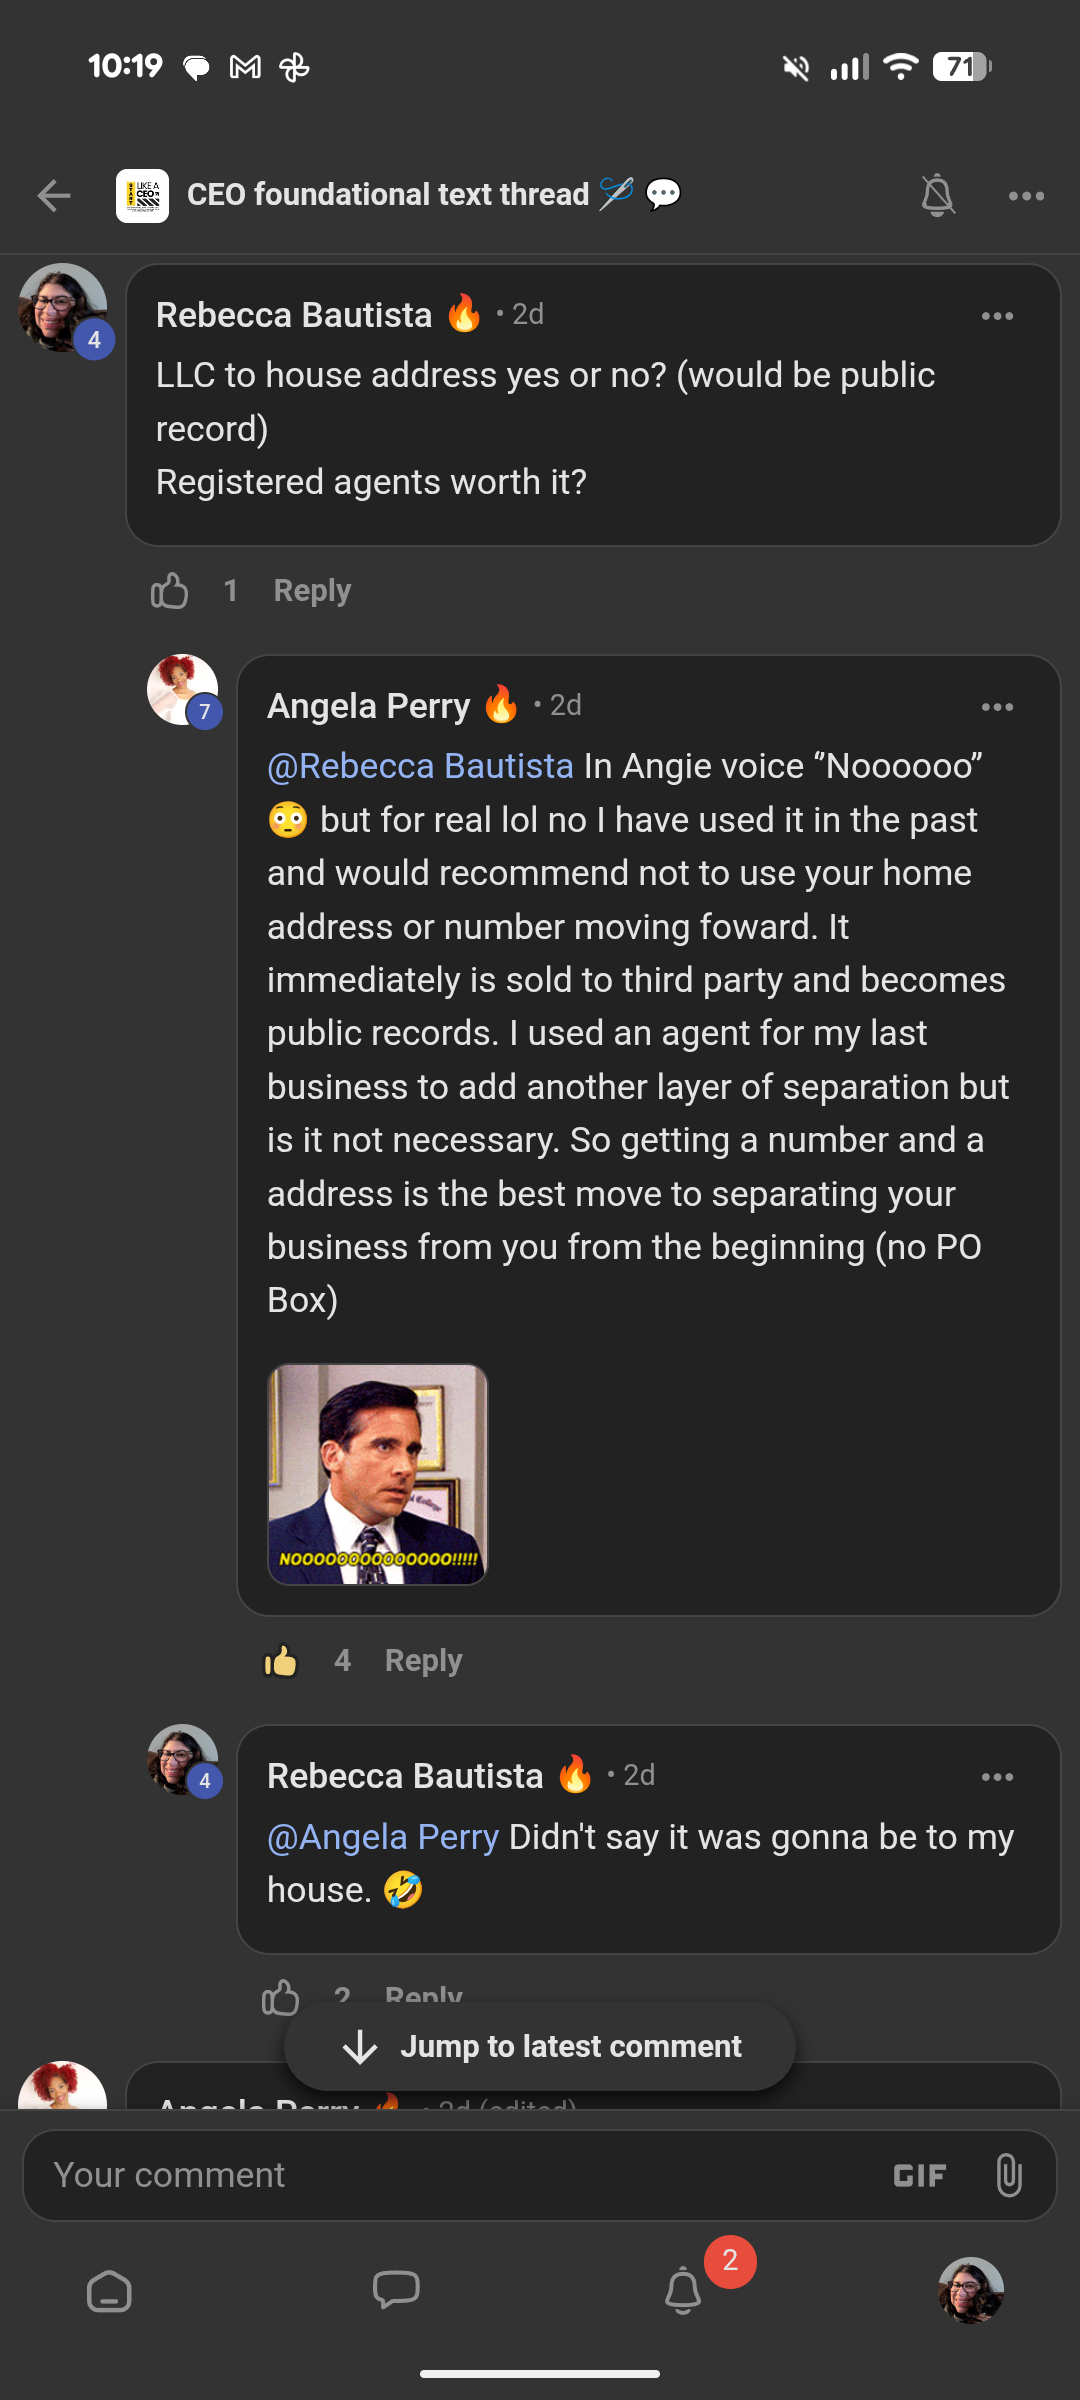This screenshot has width=1080, height=2400.
Task: Toggle thread notification bell in header
Action: (x=937, y=195)
